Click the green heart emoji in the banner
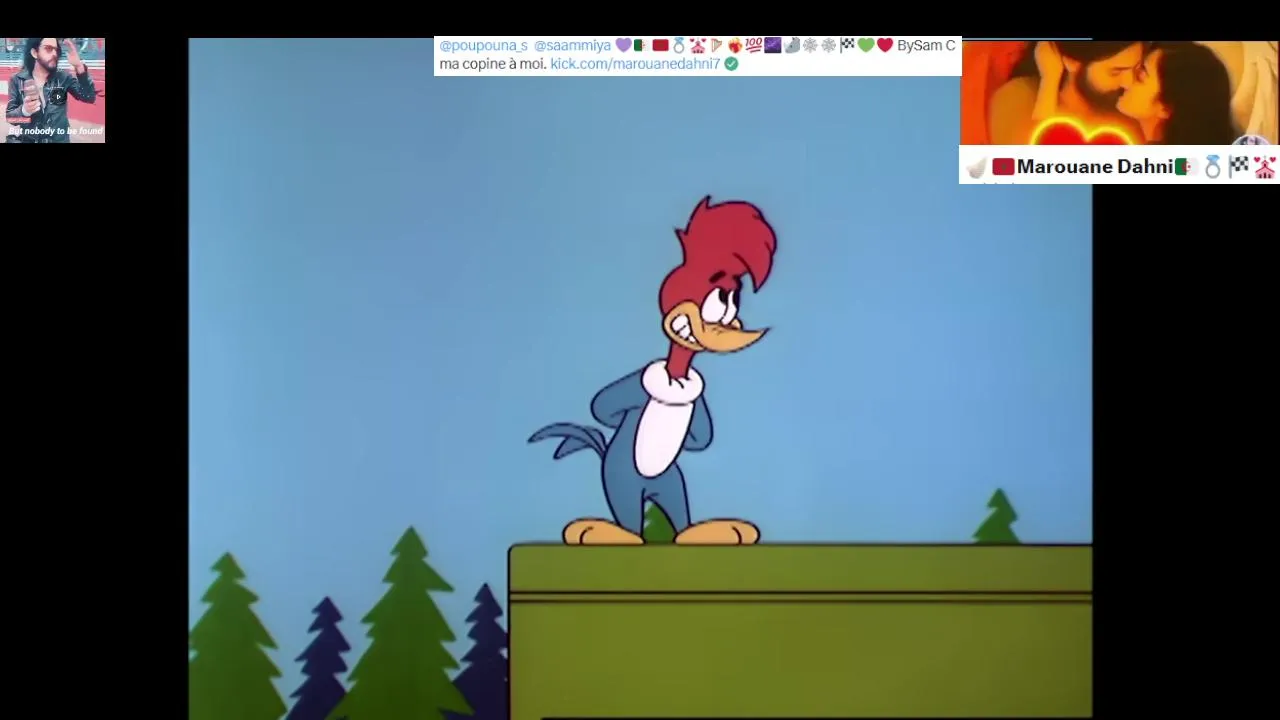This screenshot has width=1280, height=720. tap(866, 46)
